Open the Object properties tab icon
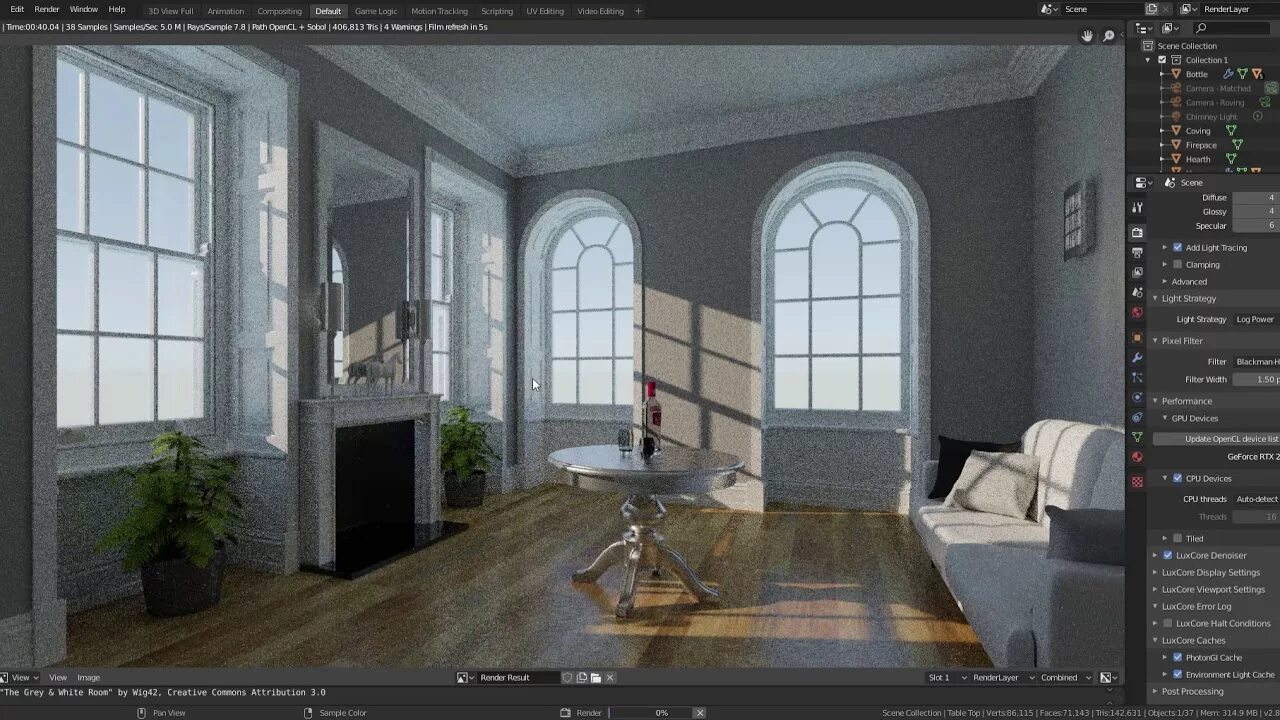 click(x=1137, y=338)
